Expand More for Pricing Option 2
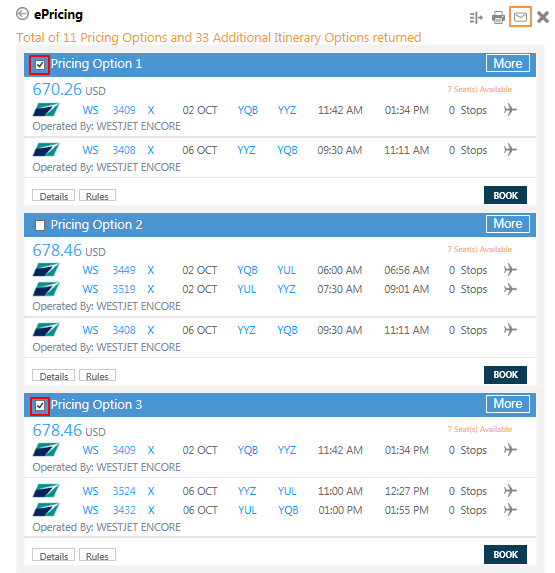Screen dimensions: 555x573 pos(508,224)
